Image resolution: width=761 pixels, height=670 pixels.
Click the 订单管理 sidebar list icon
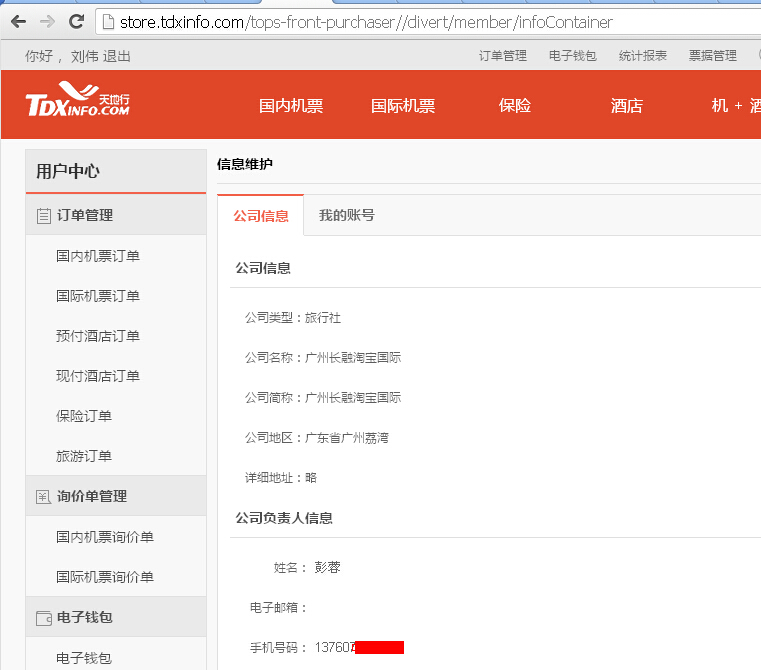pyautogui.click(x=44, y=216)
